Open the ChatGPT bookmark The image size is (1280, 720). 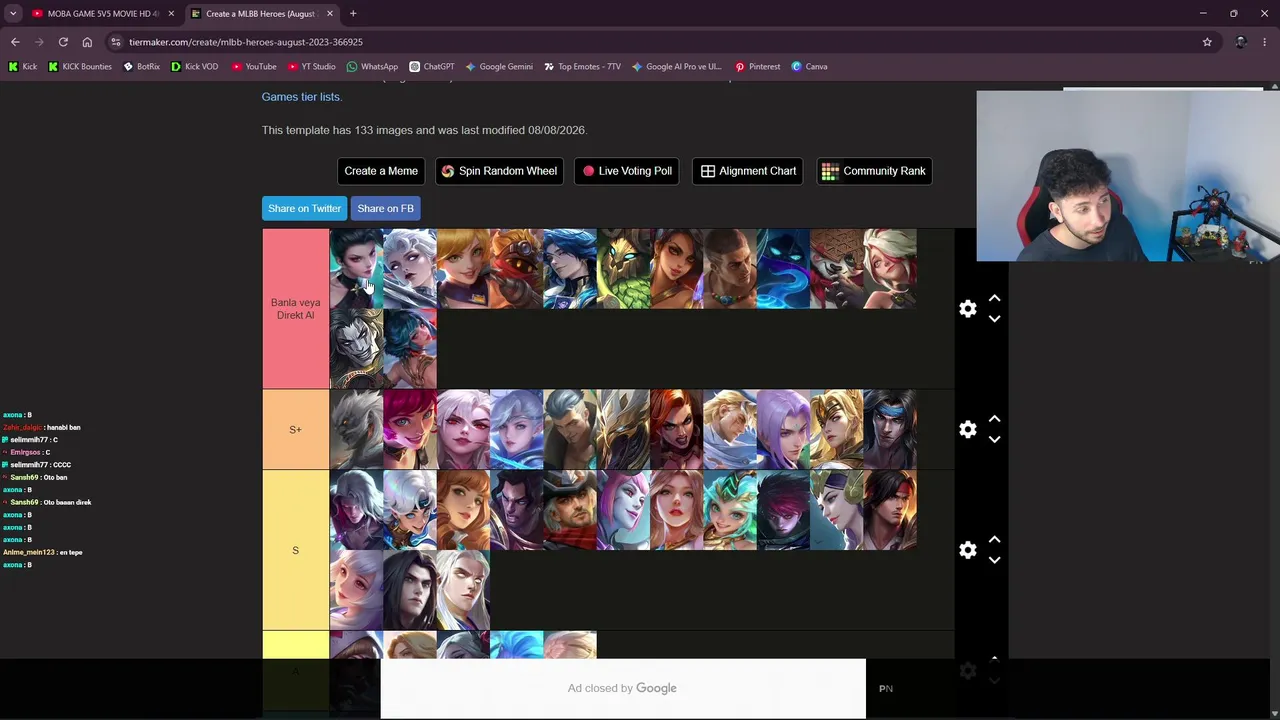432,67
